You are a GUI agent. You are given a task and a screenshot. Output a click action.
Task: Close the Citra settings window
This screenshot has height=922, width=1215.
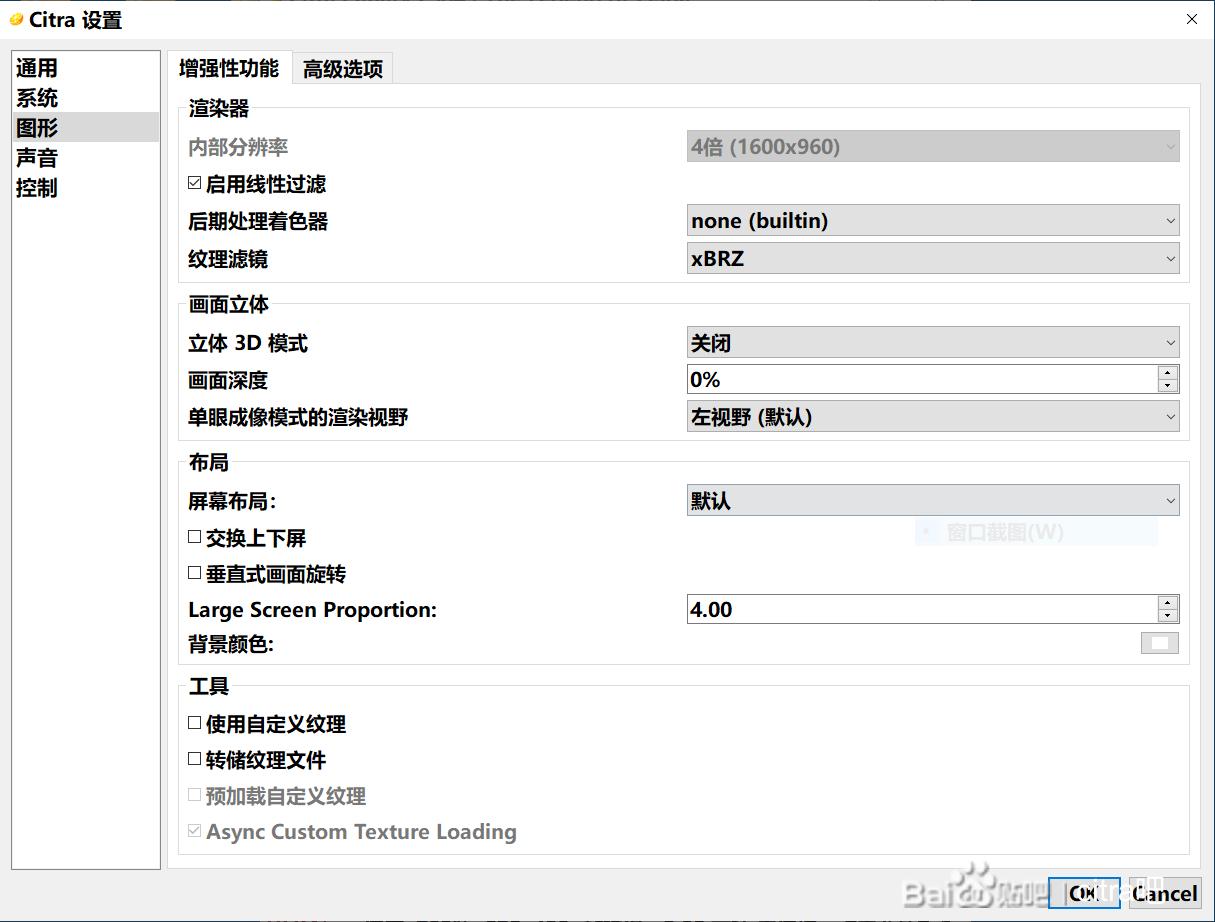coord(1191,19)
